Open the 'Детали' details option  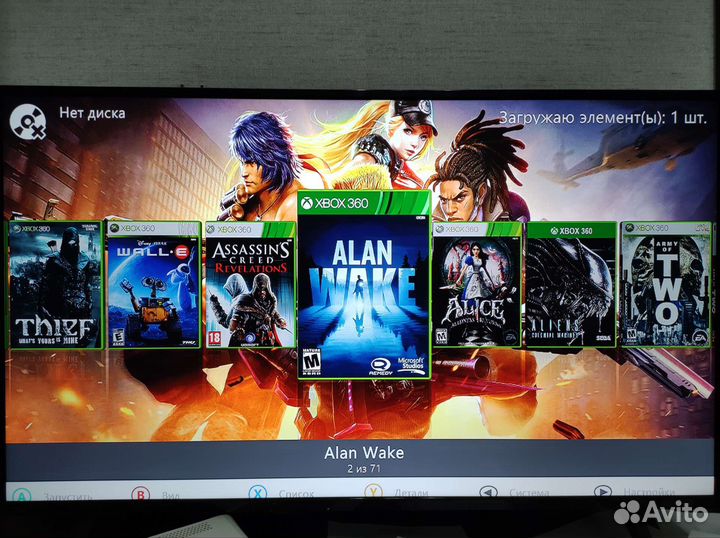point(411,493)
